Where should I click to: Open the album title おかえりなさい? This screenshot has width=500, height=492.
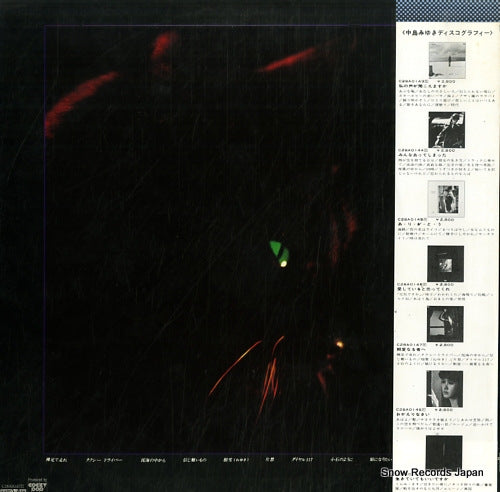(x=409, y=414)
